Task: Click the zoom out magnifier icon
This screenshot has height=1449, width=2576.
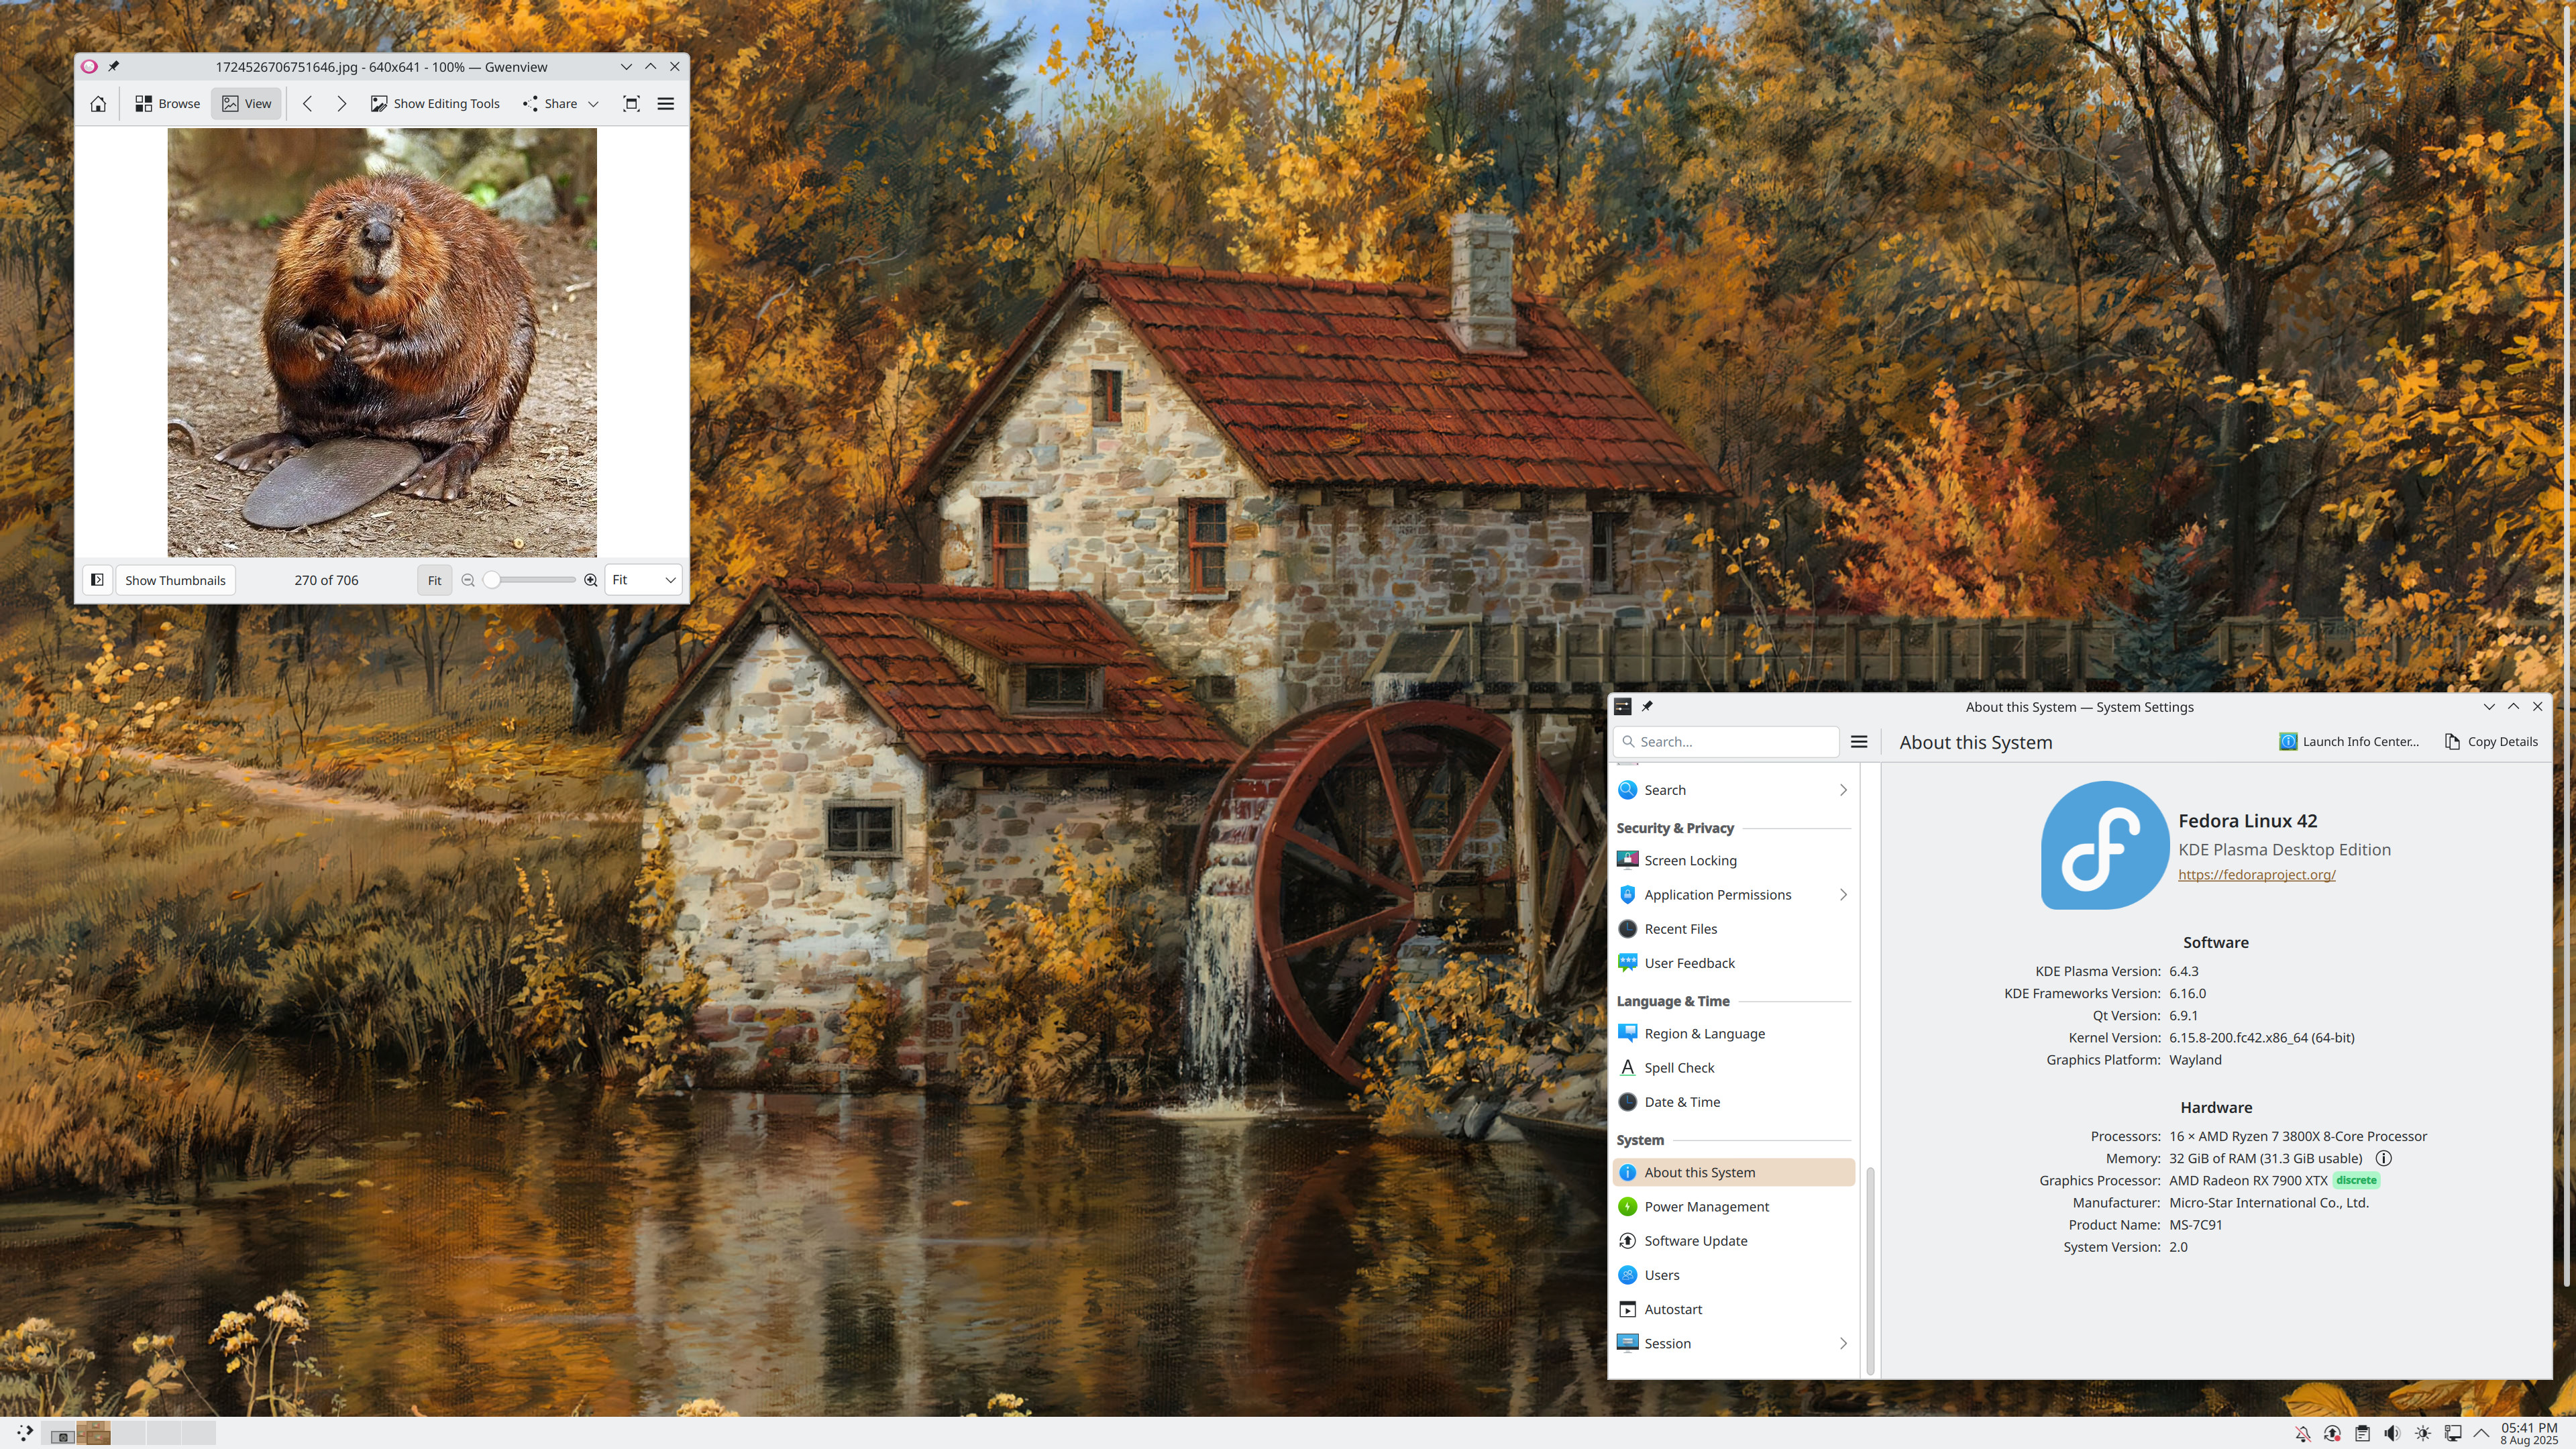Action: point(468,580)
